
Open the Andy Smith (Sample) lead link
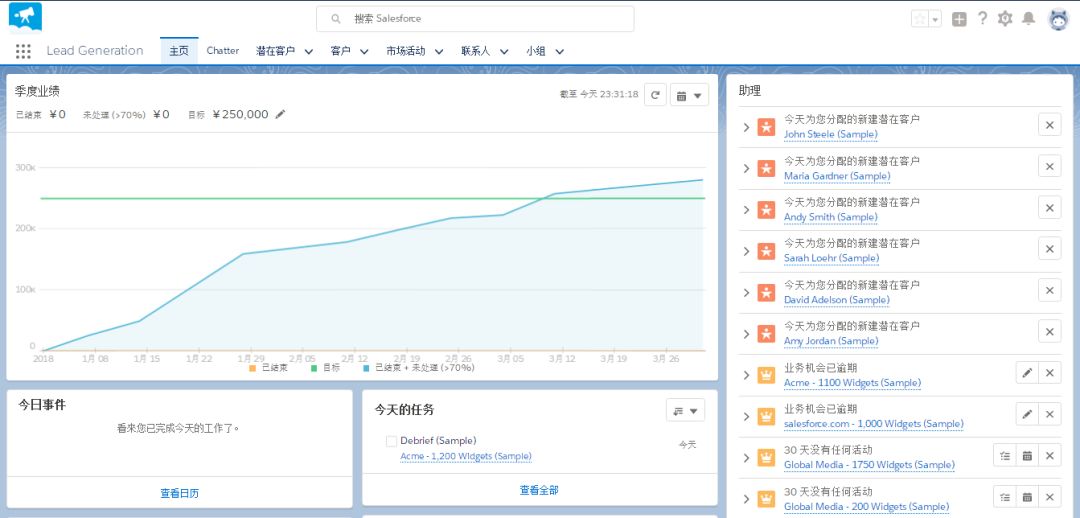830,217
